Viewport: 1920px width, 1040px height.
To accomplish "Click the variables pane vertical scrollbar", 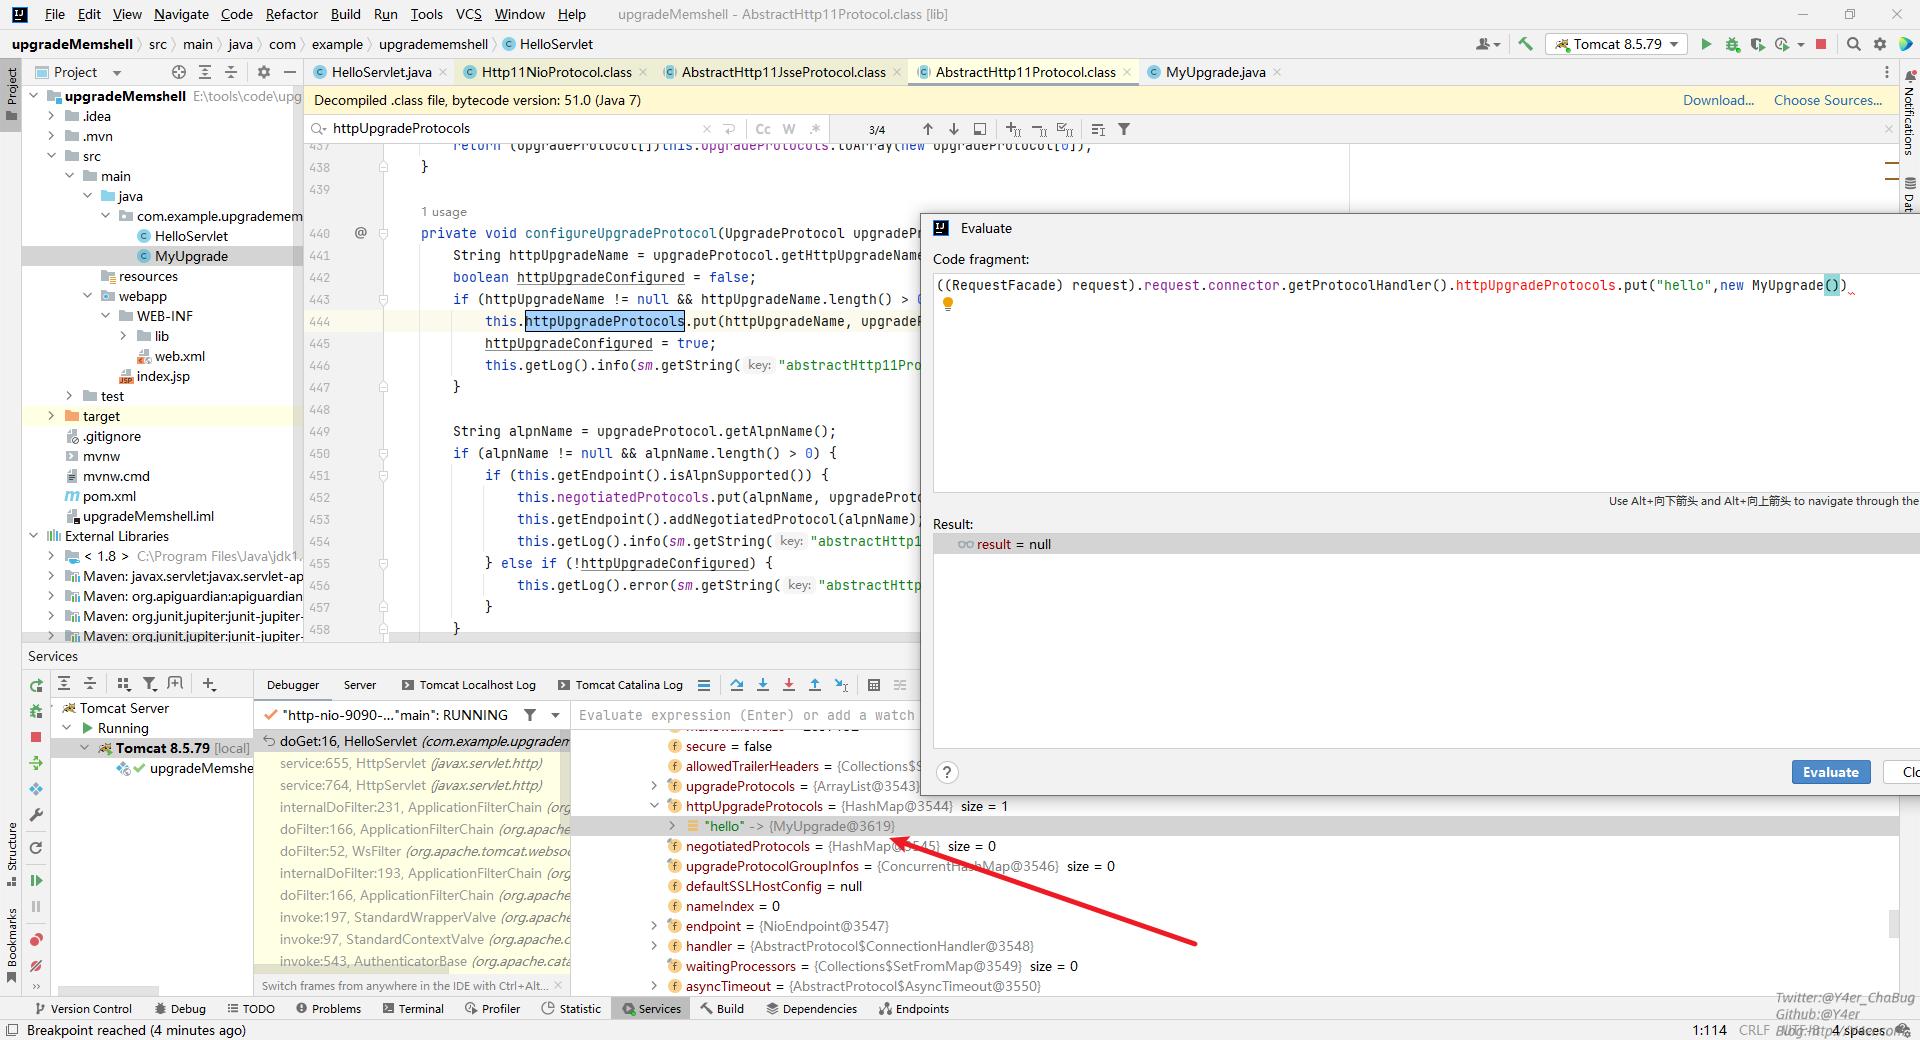I will click(x=1893, y=923).
